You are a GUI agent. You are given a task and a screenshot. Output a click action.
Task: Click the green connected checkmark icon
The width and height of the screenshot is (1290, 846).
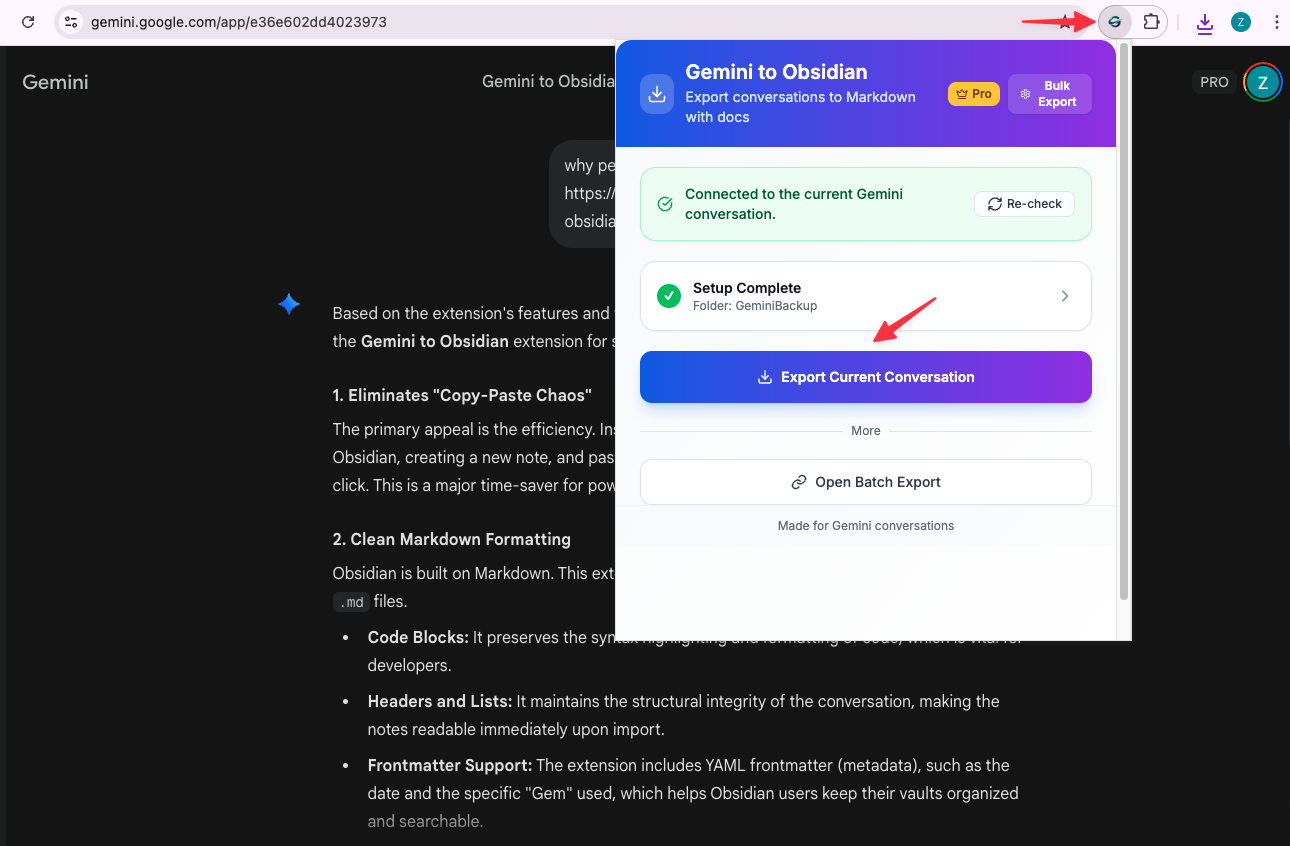[x=665, y=202]
